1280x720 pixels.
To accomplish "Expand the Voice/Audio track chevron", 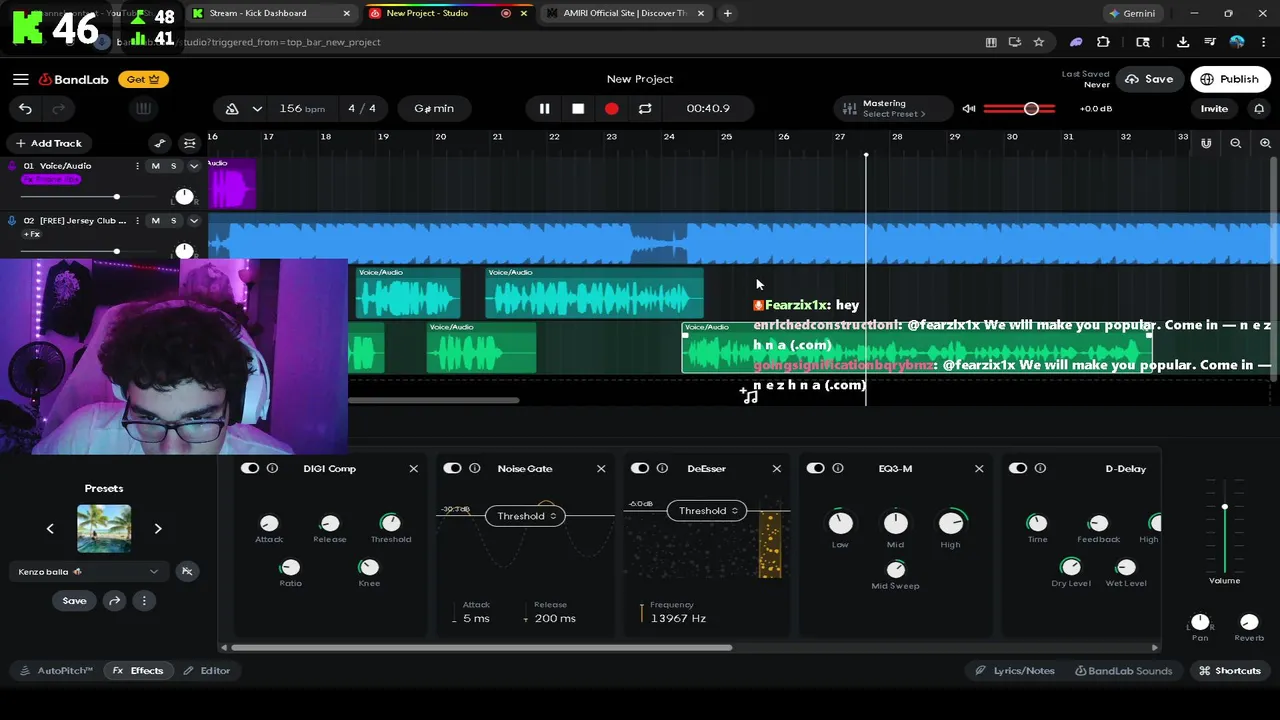I will tap(194, 166).
